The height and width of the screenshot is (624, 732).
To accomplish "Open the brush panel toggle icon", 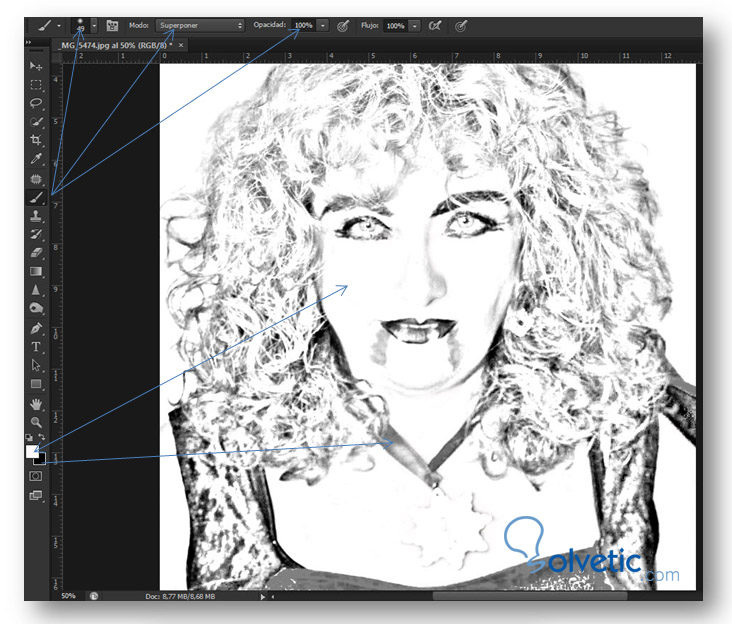I will click(112, 26).
